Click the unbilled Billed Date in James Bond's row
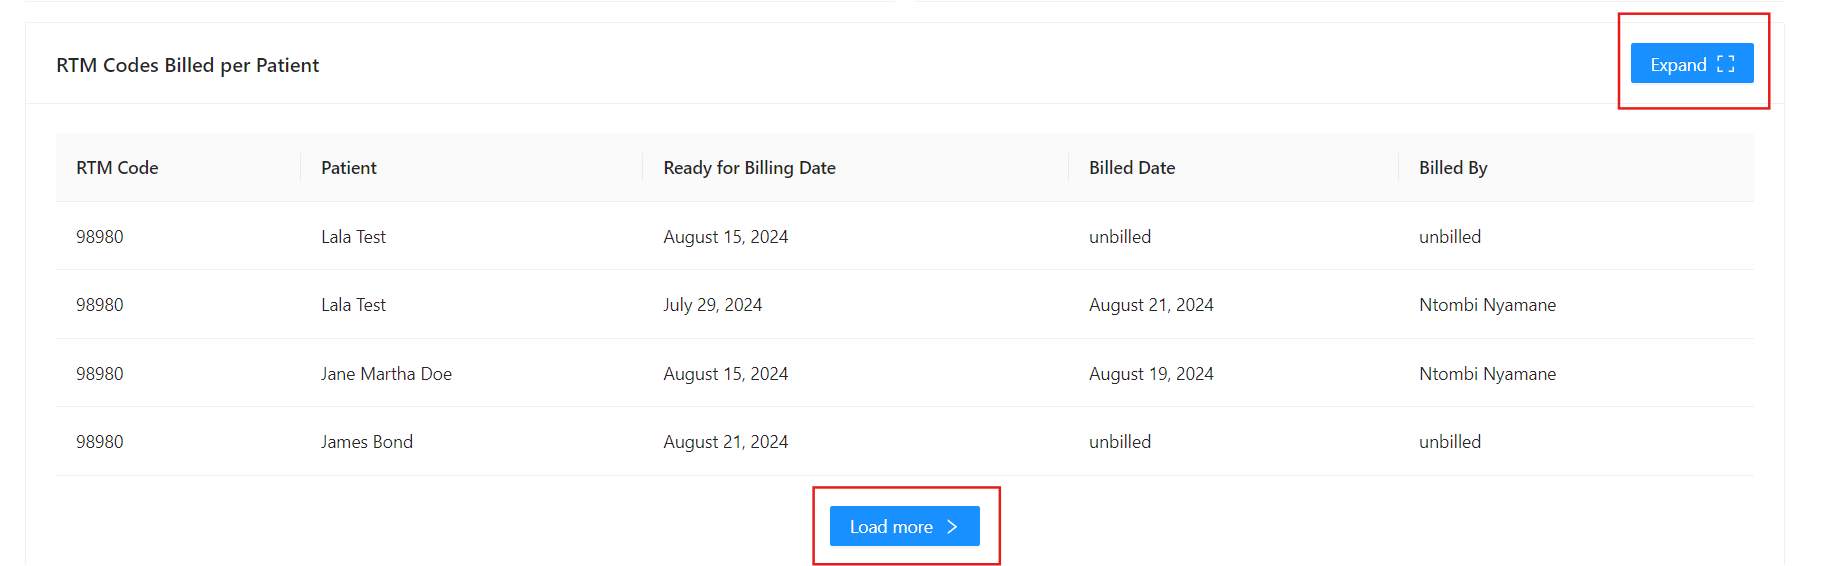 pyautogui.click(x=1120, y=442)
